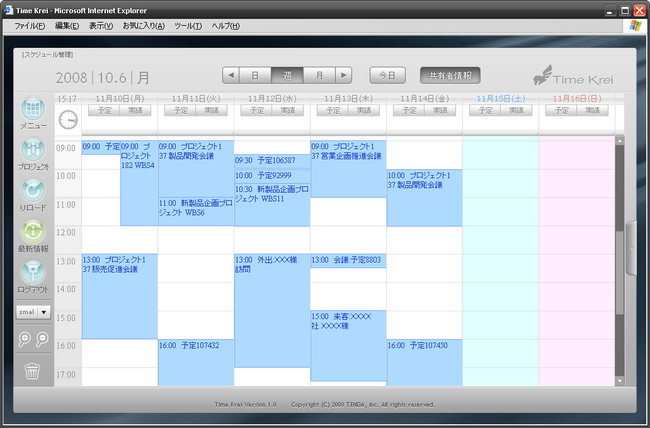Open the ツール(T) menu
This screenshot has height=428, width=650.
coord(188,26)
